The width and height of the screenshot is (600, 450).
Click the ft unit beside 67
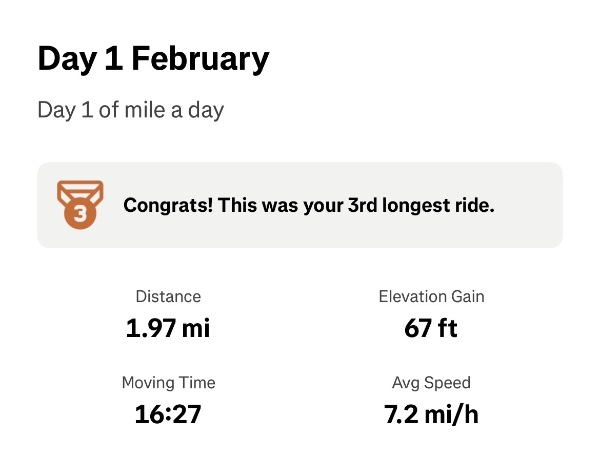click(x=447, y=327)
